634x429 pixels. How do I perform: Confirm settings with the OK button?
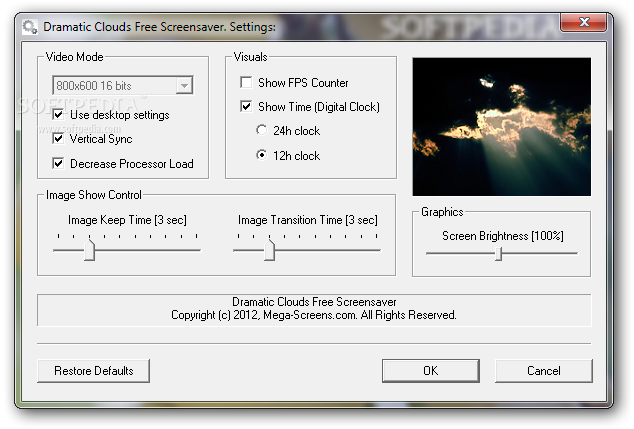pyautogui.click(x=431, y=371)
